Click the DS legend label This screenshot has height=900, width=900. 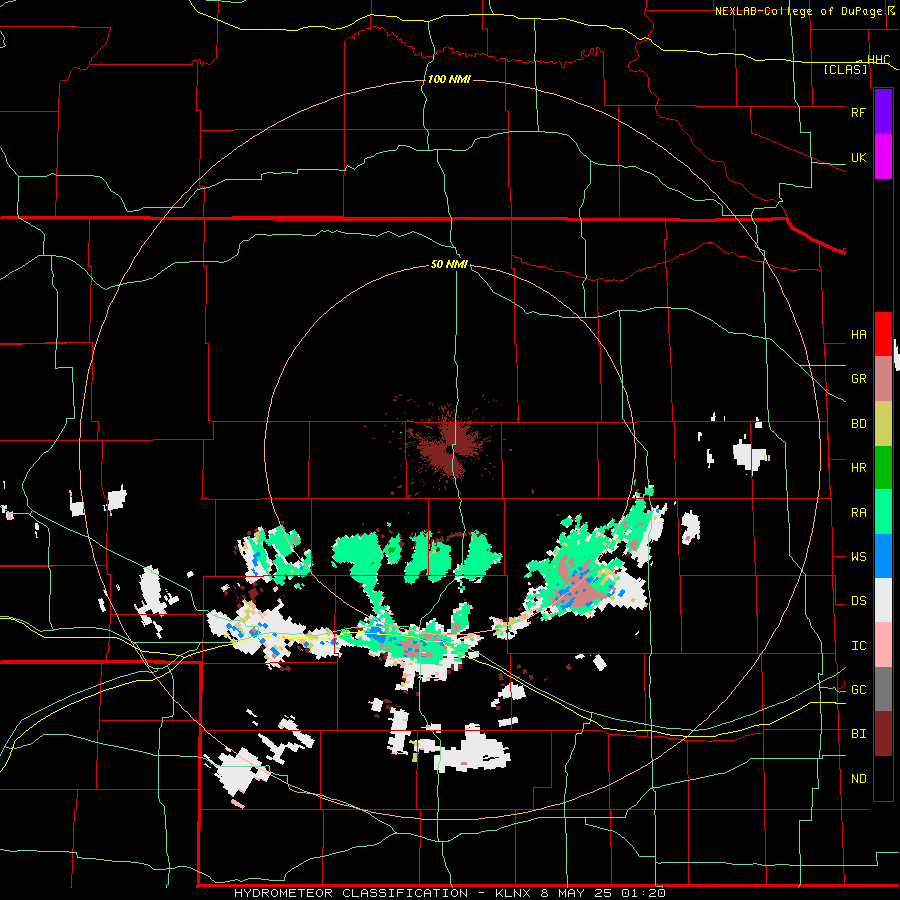(858, 601)
